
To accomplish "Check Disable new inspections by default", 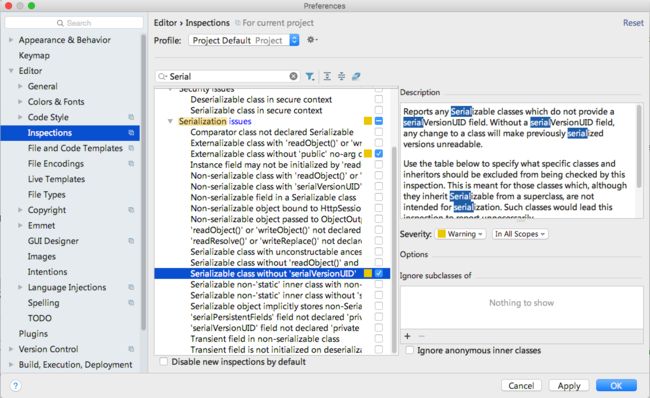I will [x=164, y=362].
